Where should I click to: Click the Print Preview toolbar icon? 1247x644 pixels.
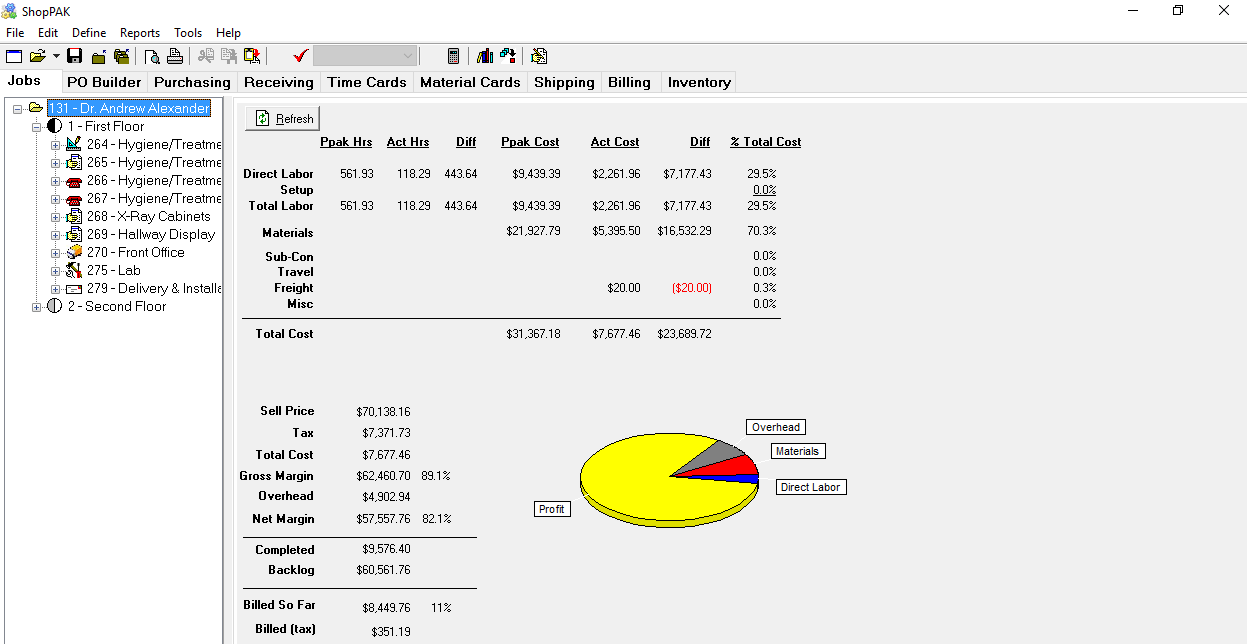pos(152,56)
